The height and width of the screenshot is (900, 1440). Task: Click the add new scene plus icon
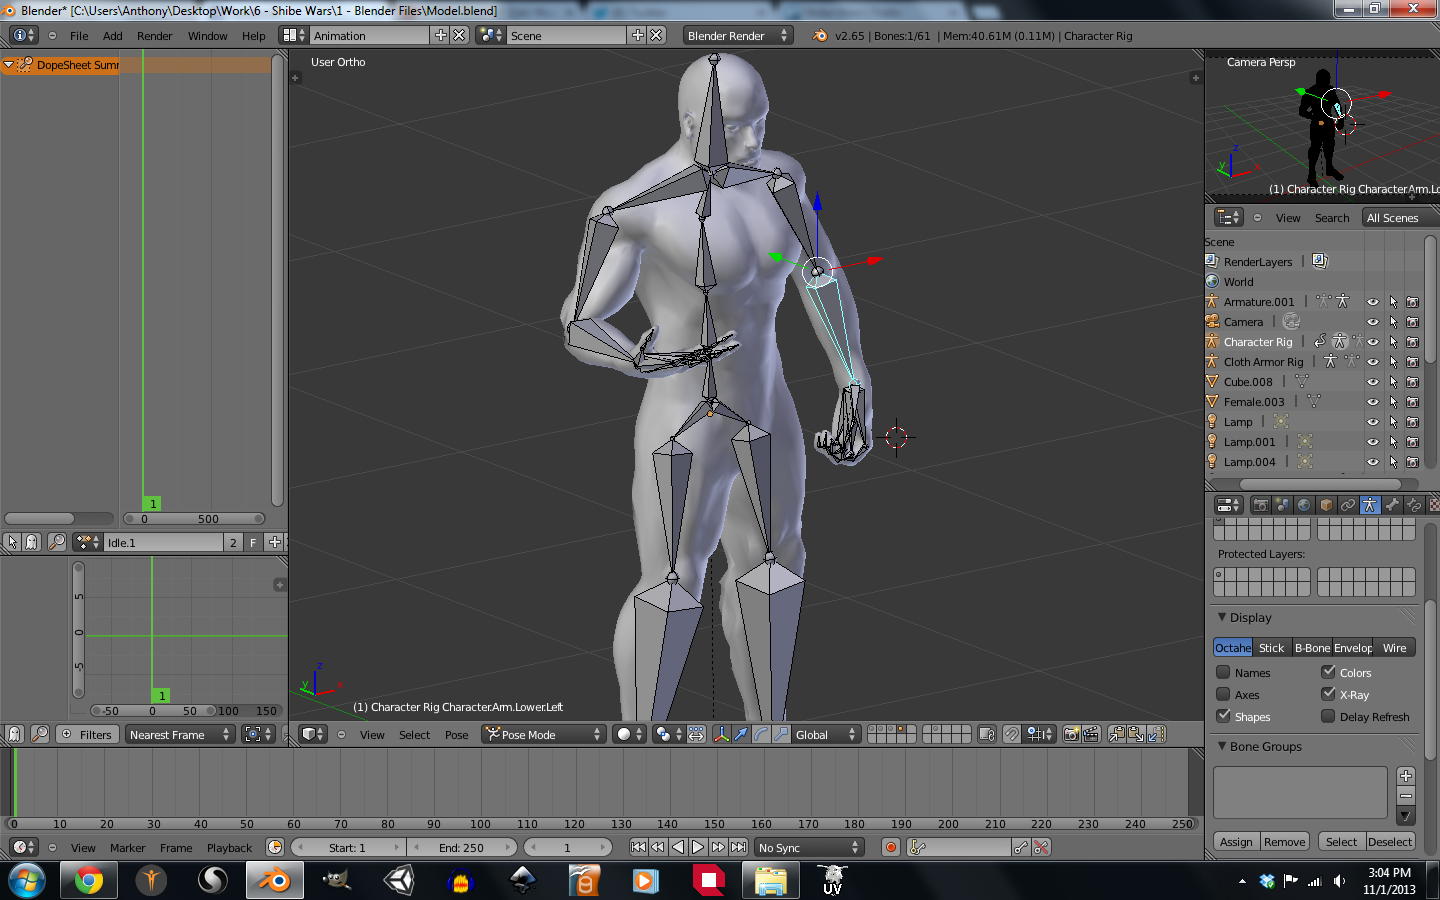tap(638, 35)
